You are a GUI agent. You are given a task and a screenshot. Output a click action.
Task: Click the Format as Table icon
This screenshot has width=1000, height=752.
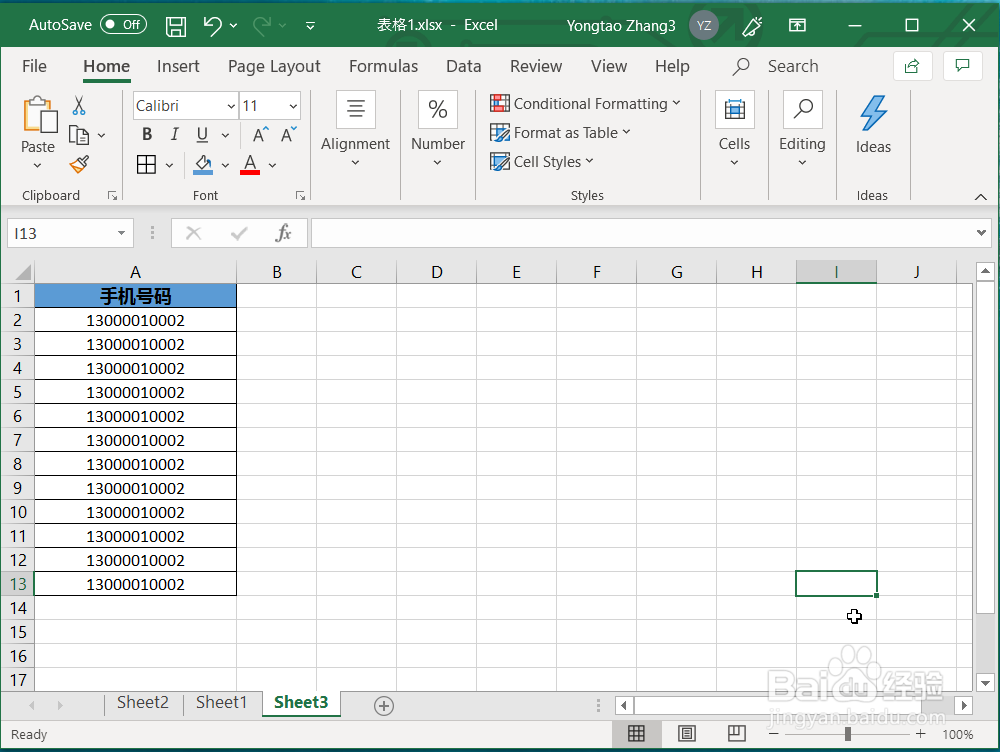(x=498, y=132)
